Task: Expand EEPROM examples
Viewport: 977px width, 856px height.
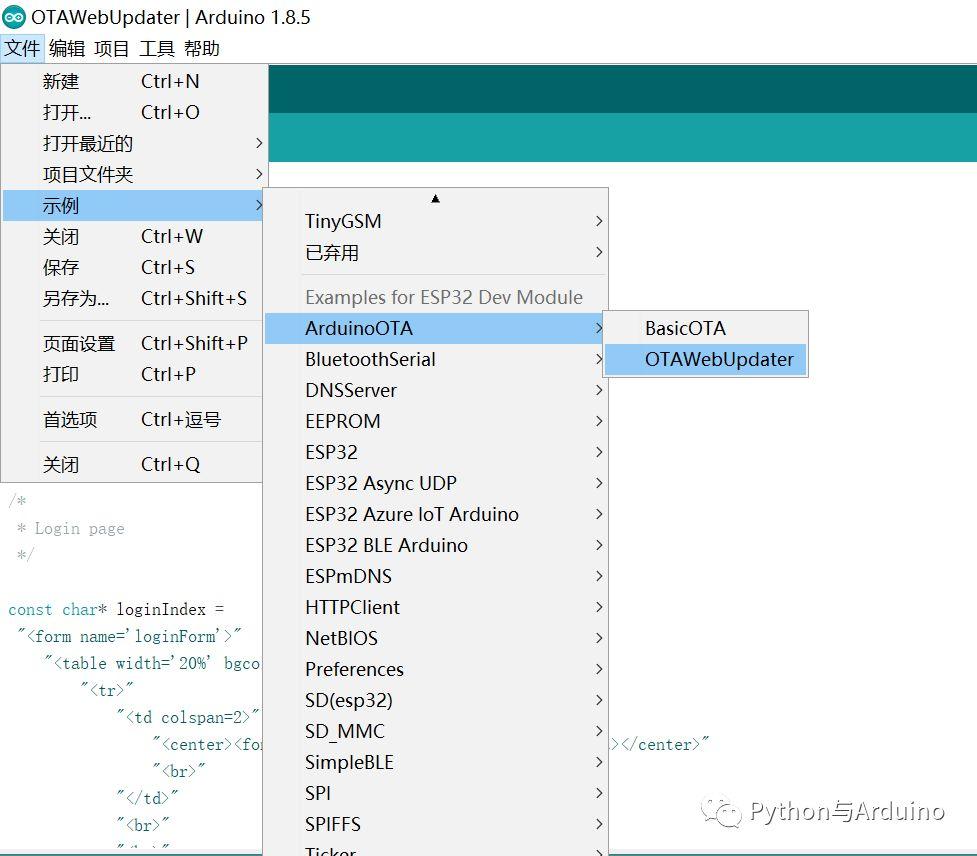Action: point(436,422)
